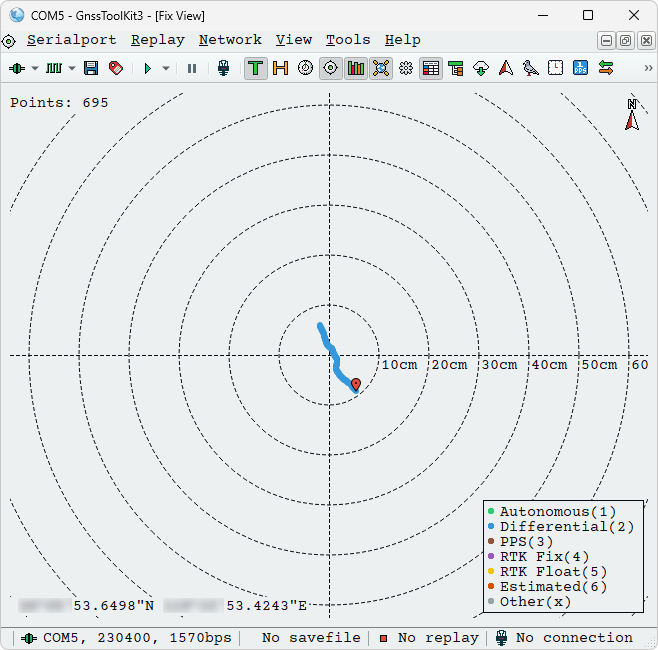This screenshot has width=658, height=650.
Task: Click the green baud rate waveform icon
Action: pyautogui.click(x=54, y=68)
